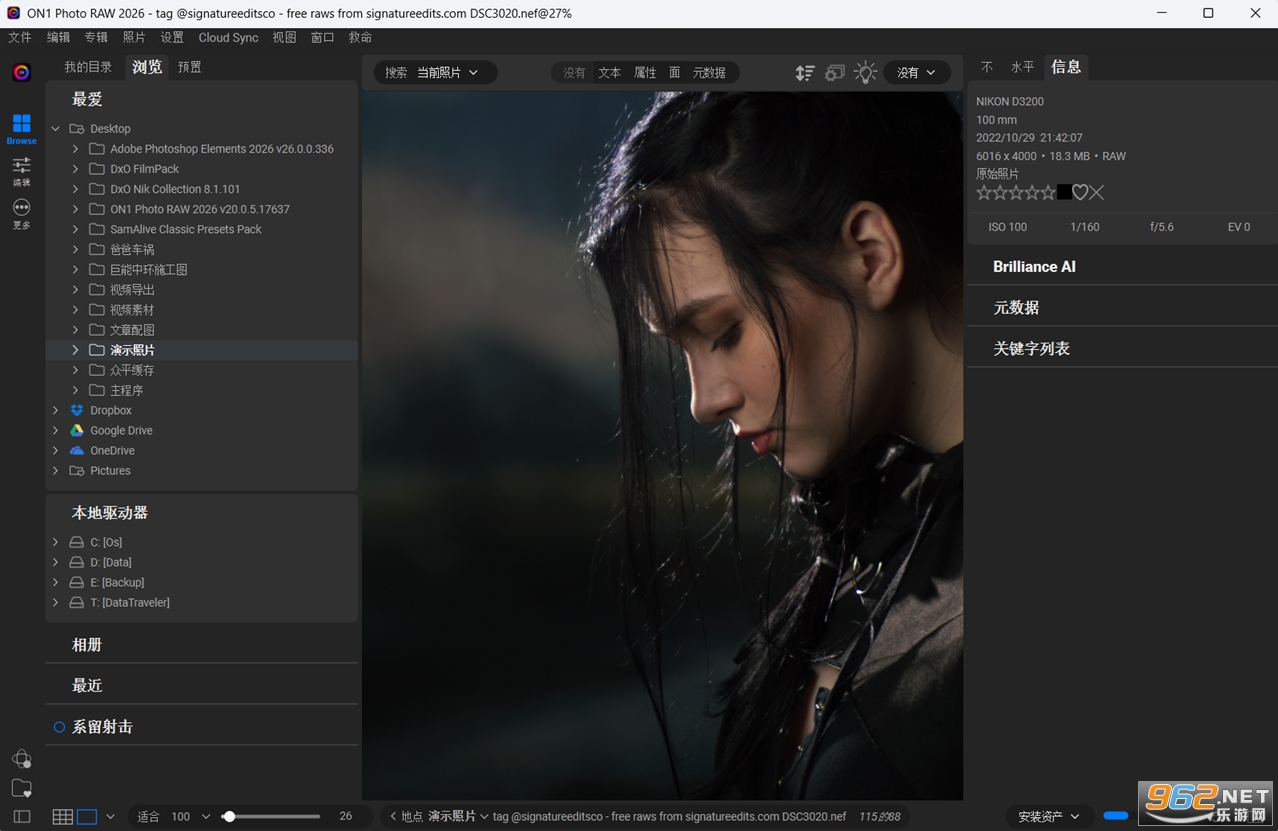Open the 视图 view menu
The height and width of the screenshot is (831, 1278).
tap(284, 37)
